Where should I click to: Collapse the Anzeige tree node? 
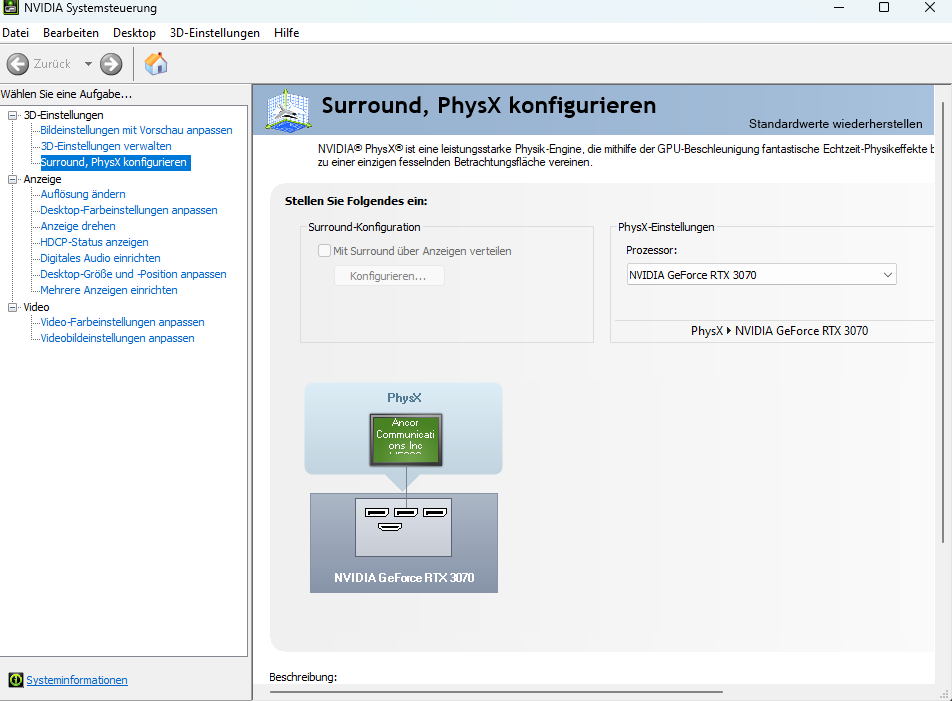click(x=13, y=179)
